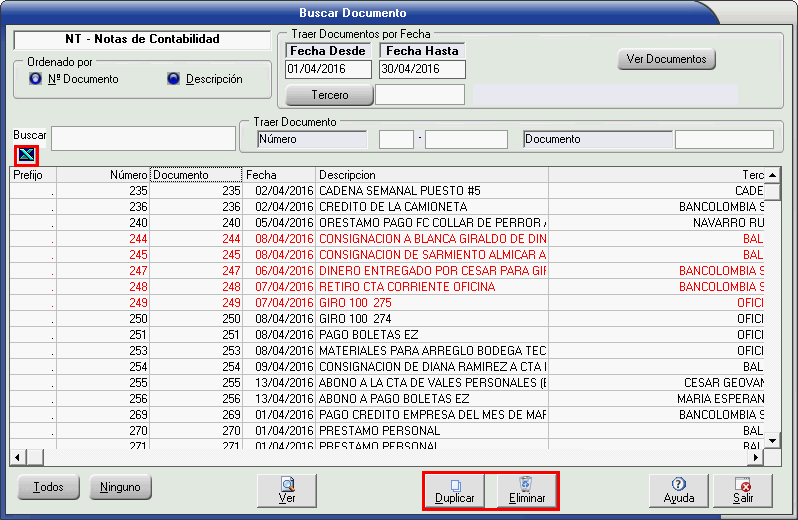Screen dimensions: 798x520
Task: Click the Tercero button
Action: 329,95
